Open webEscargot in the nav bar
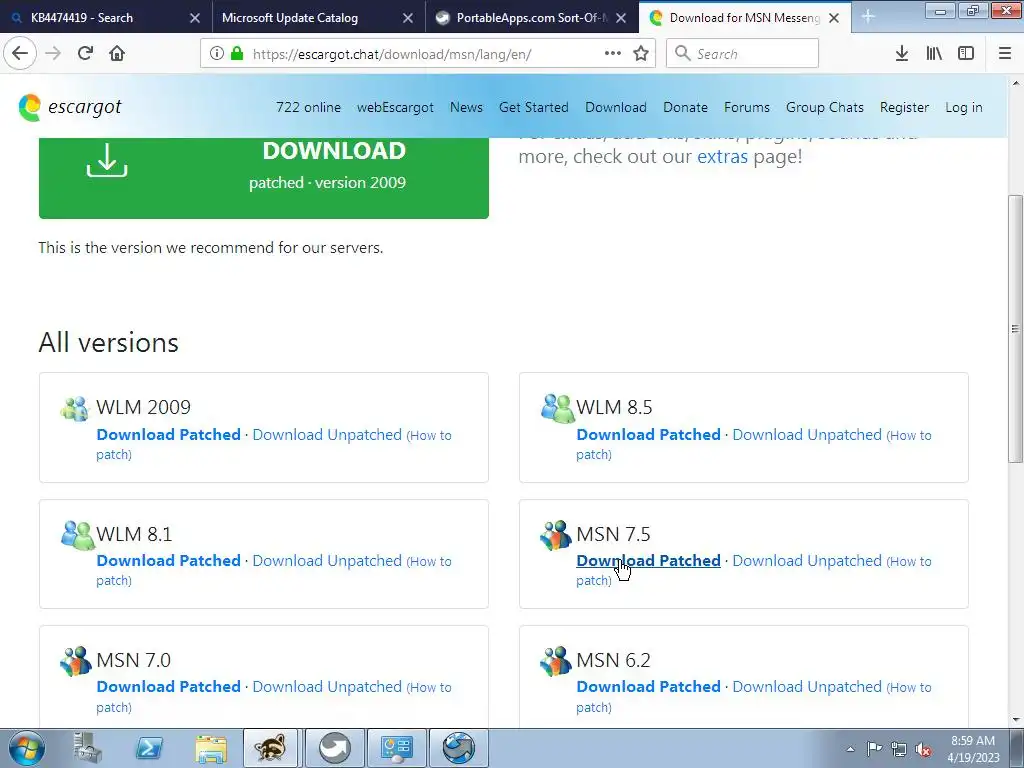The height and width of the screenshot is (768, 1024). (395, 107)
